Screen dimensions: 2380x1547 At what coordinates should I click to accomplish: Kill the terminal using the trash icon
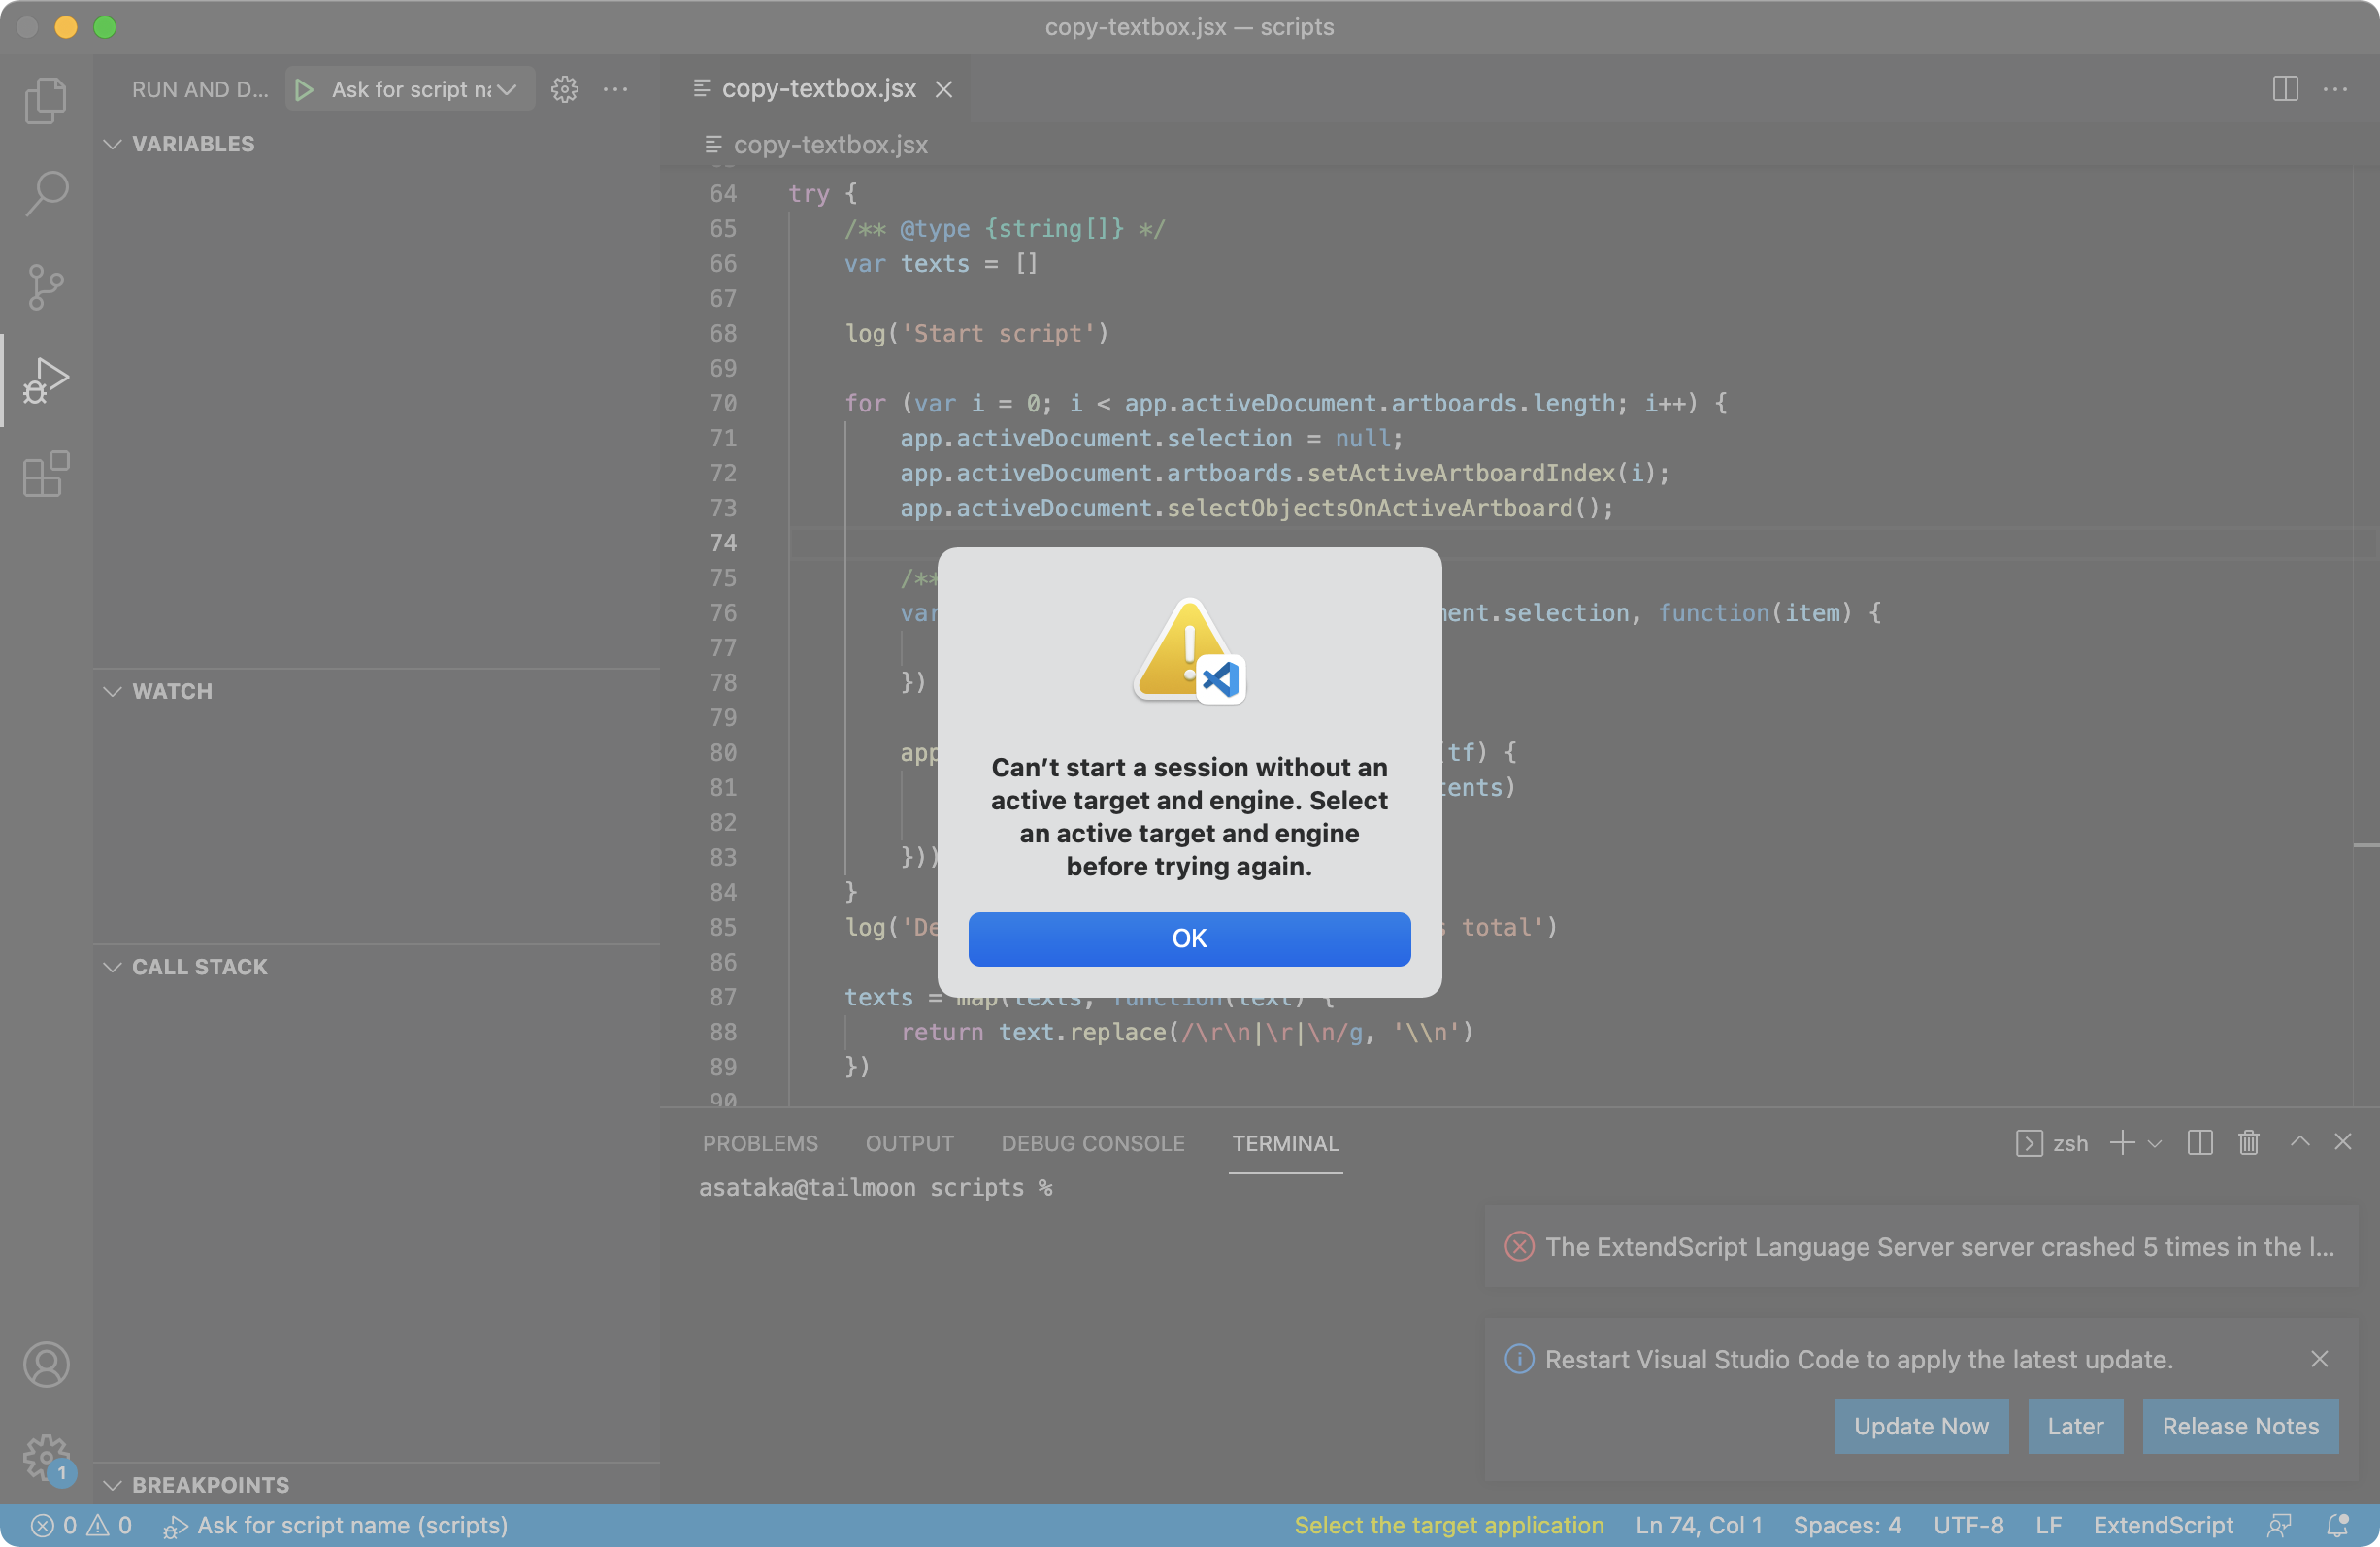point(2248,1143)
